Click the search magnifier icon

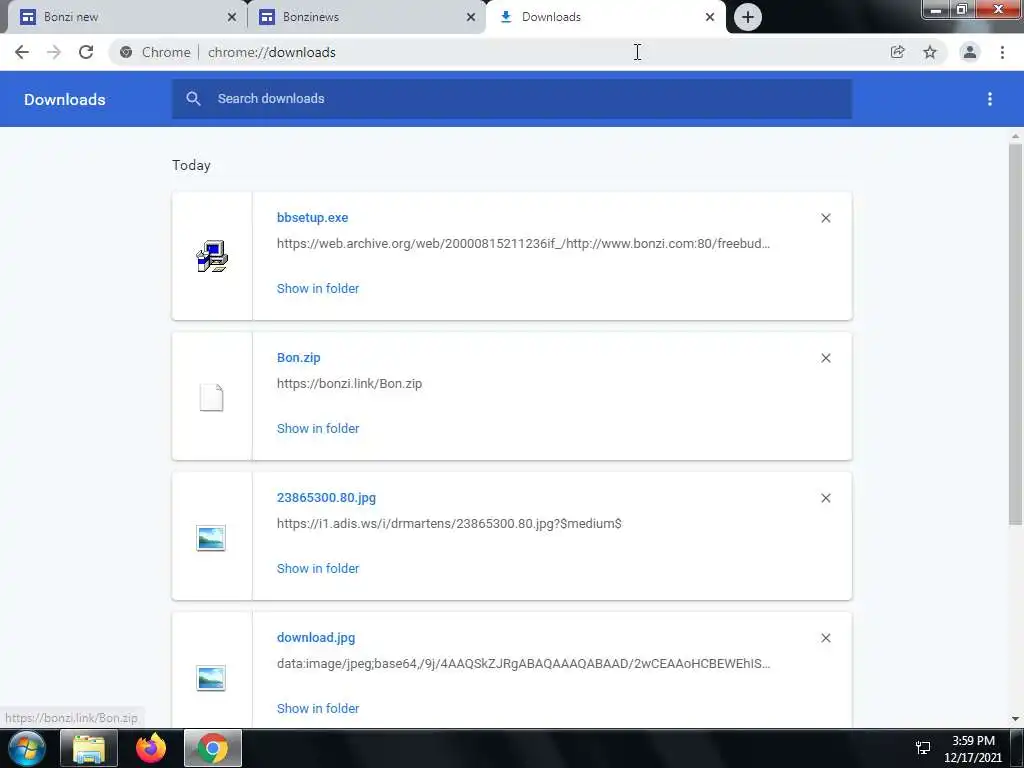(x=193, y=99)
